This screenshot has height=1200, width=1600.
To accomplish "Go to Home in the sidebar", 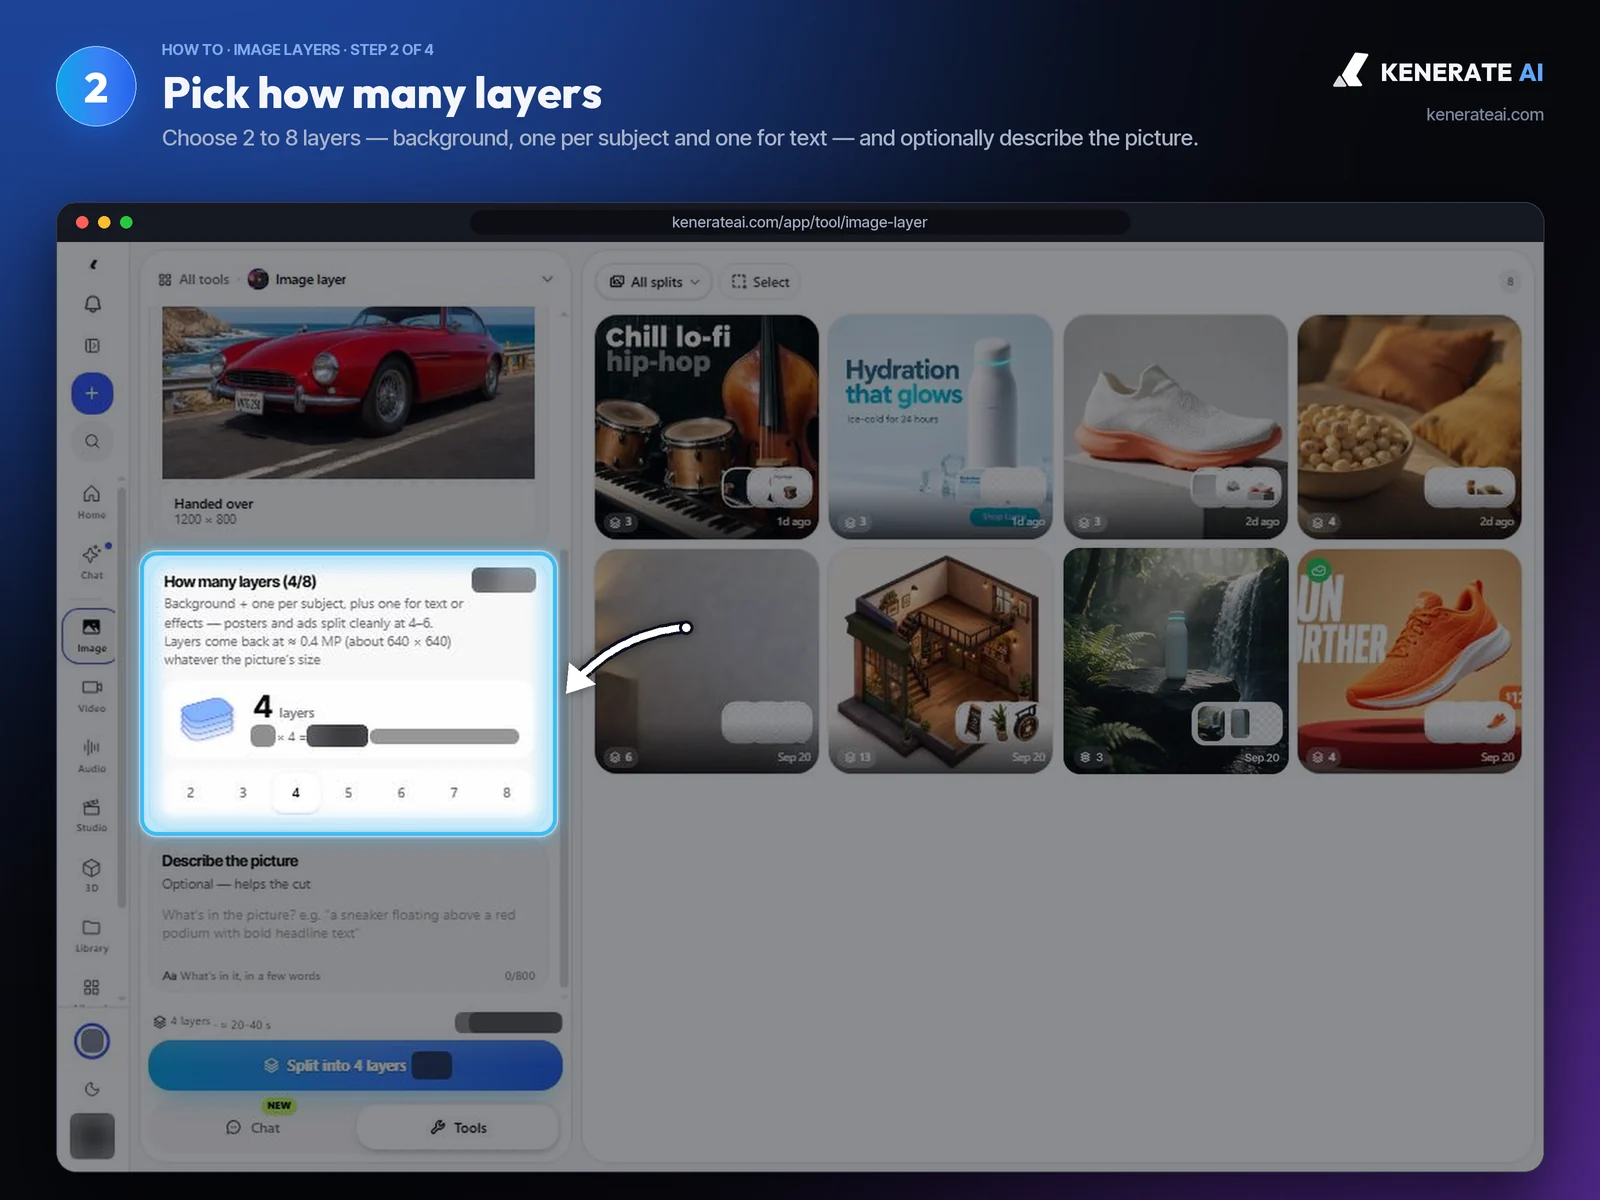I will pyautogui.click(x=92, y=502).
